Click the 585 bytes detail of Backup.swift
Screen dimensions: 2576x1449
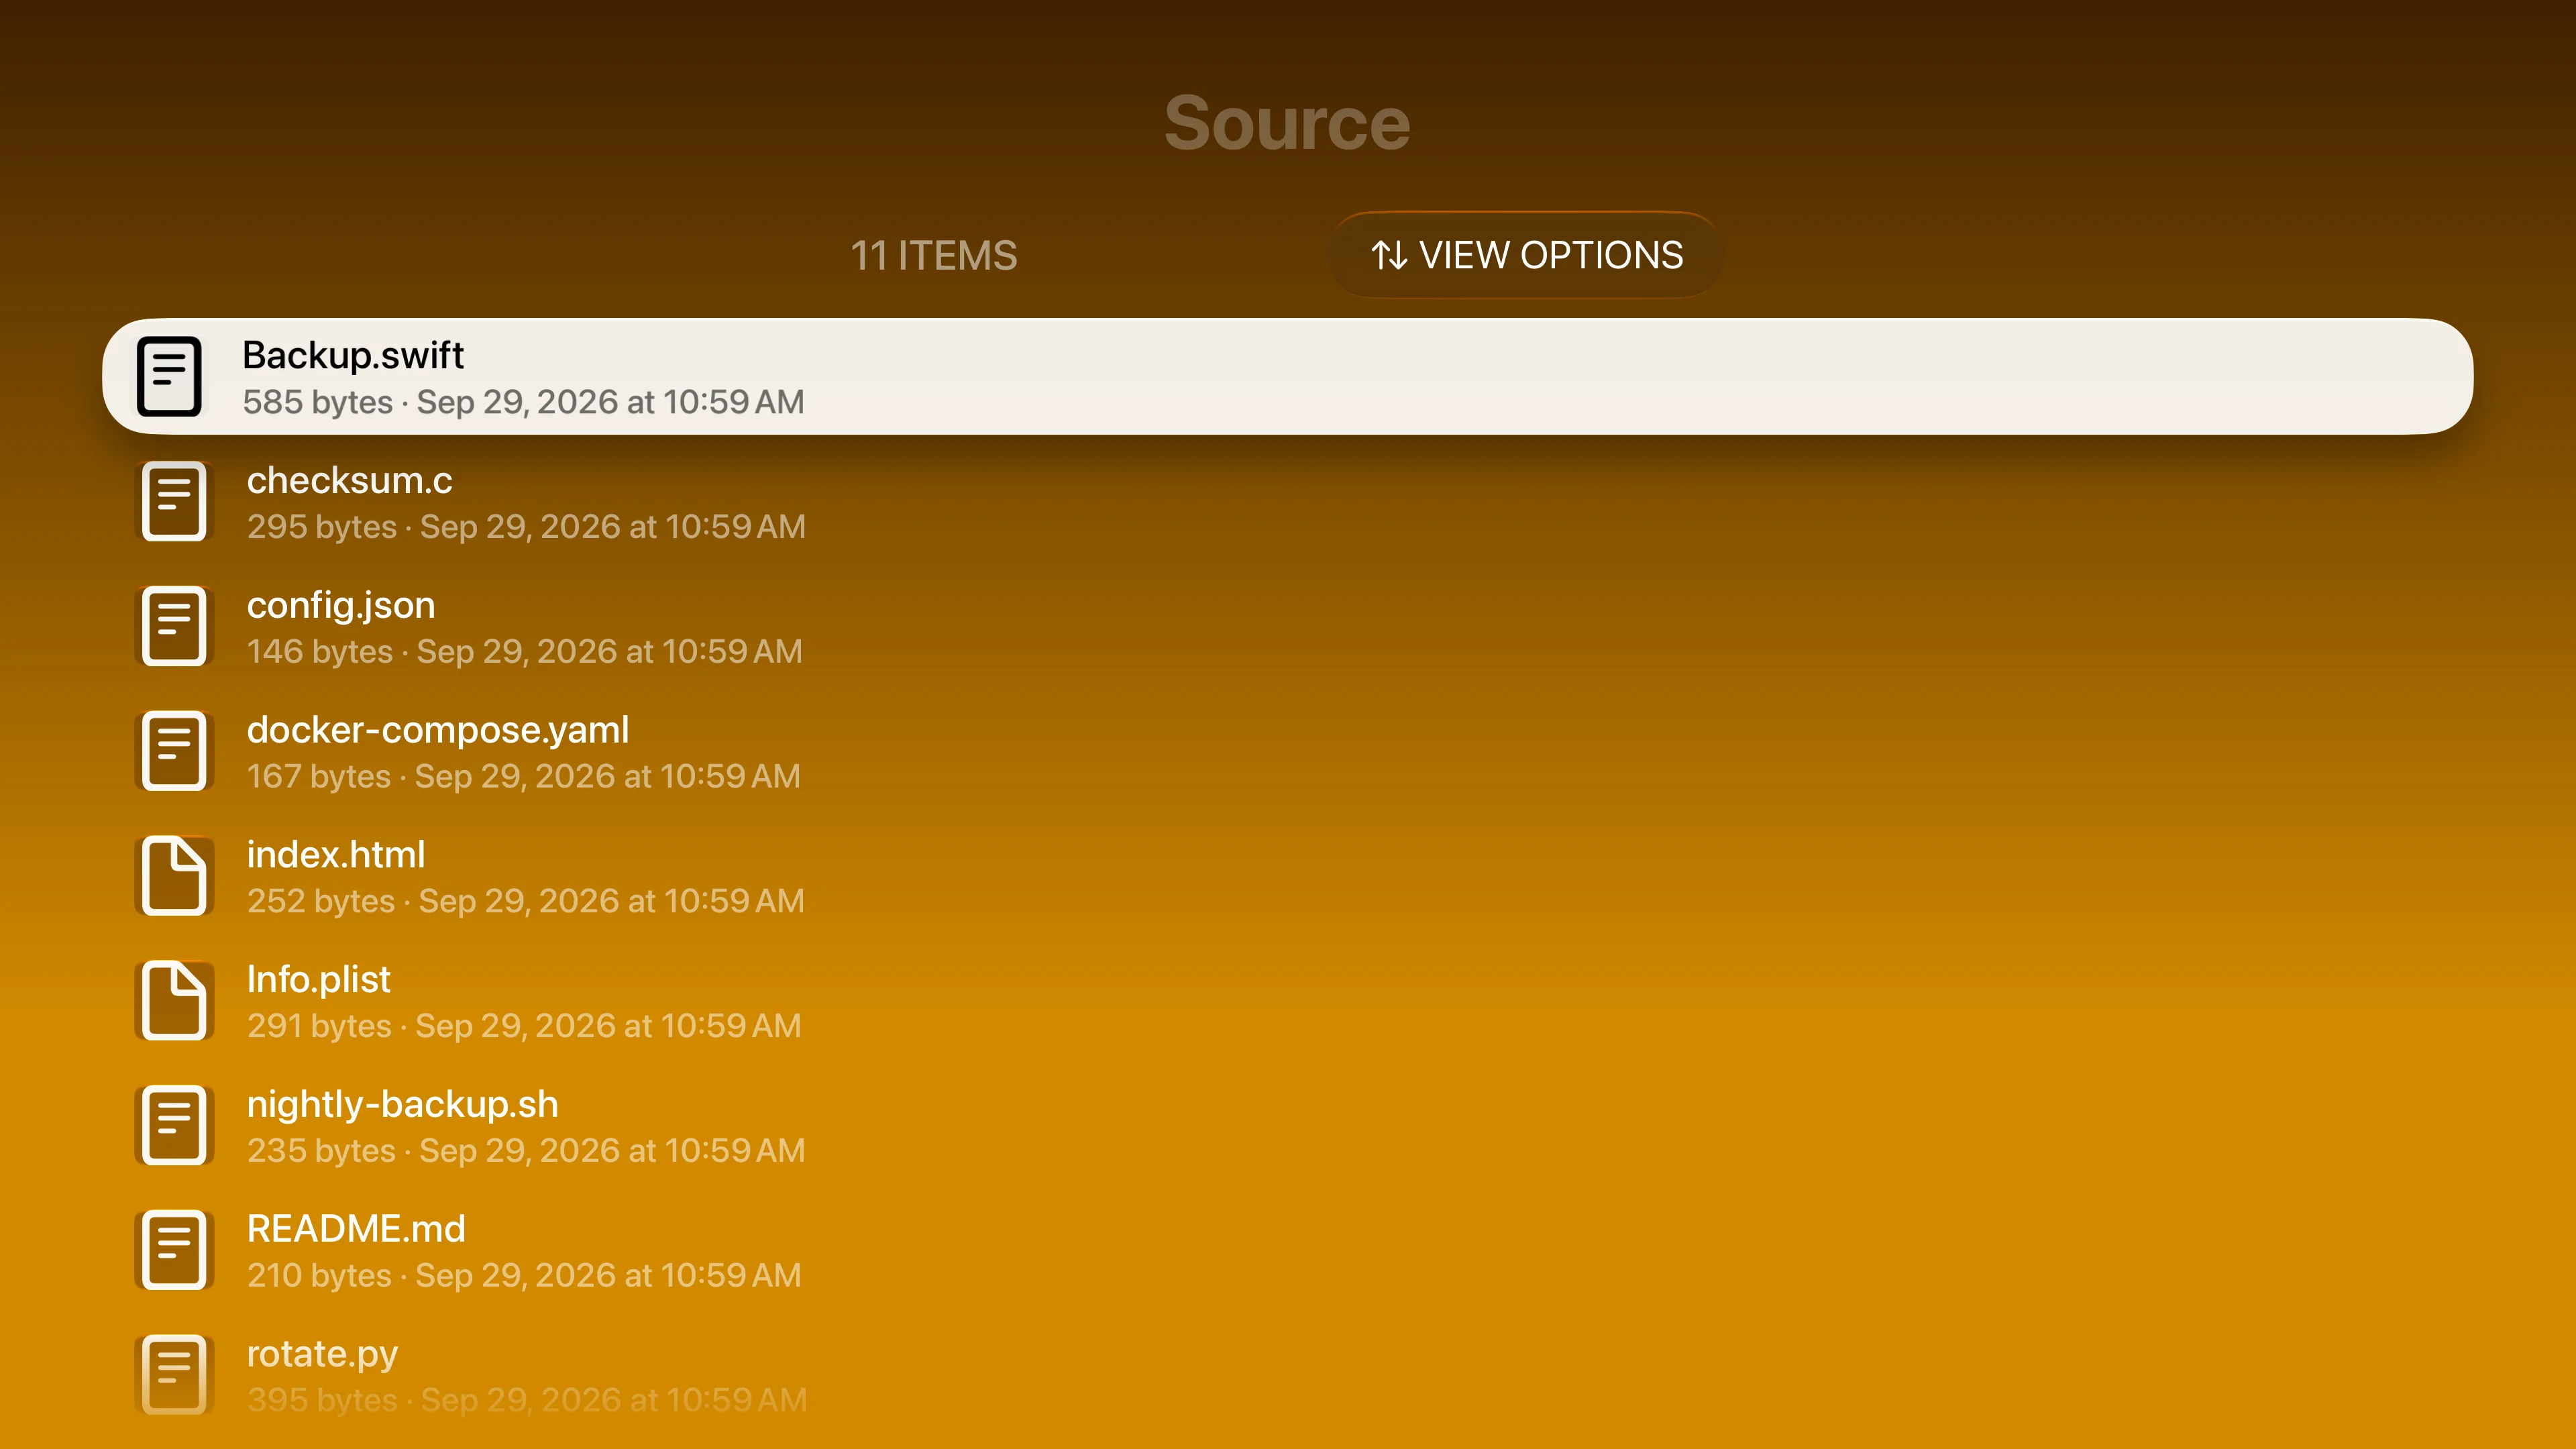(523, 402)
